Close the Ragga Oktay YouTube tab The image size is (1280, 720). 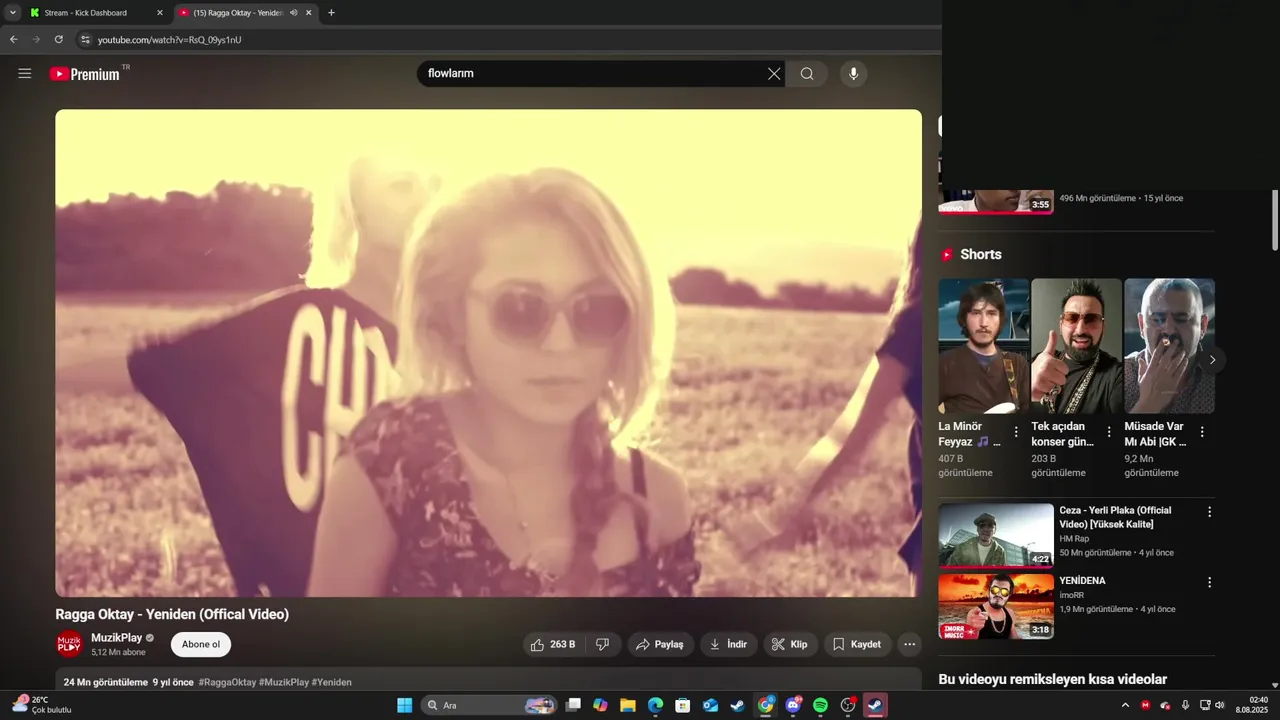(308, 13)
